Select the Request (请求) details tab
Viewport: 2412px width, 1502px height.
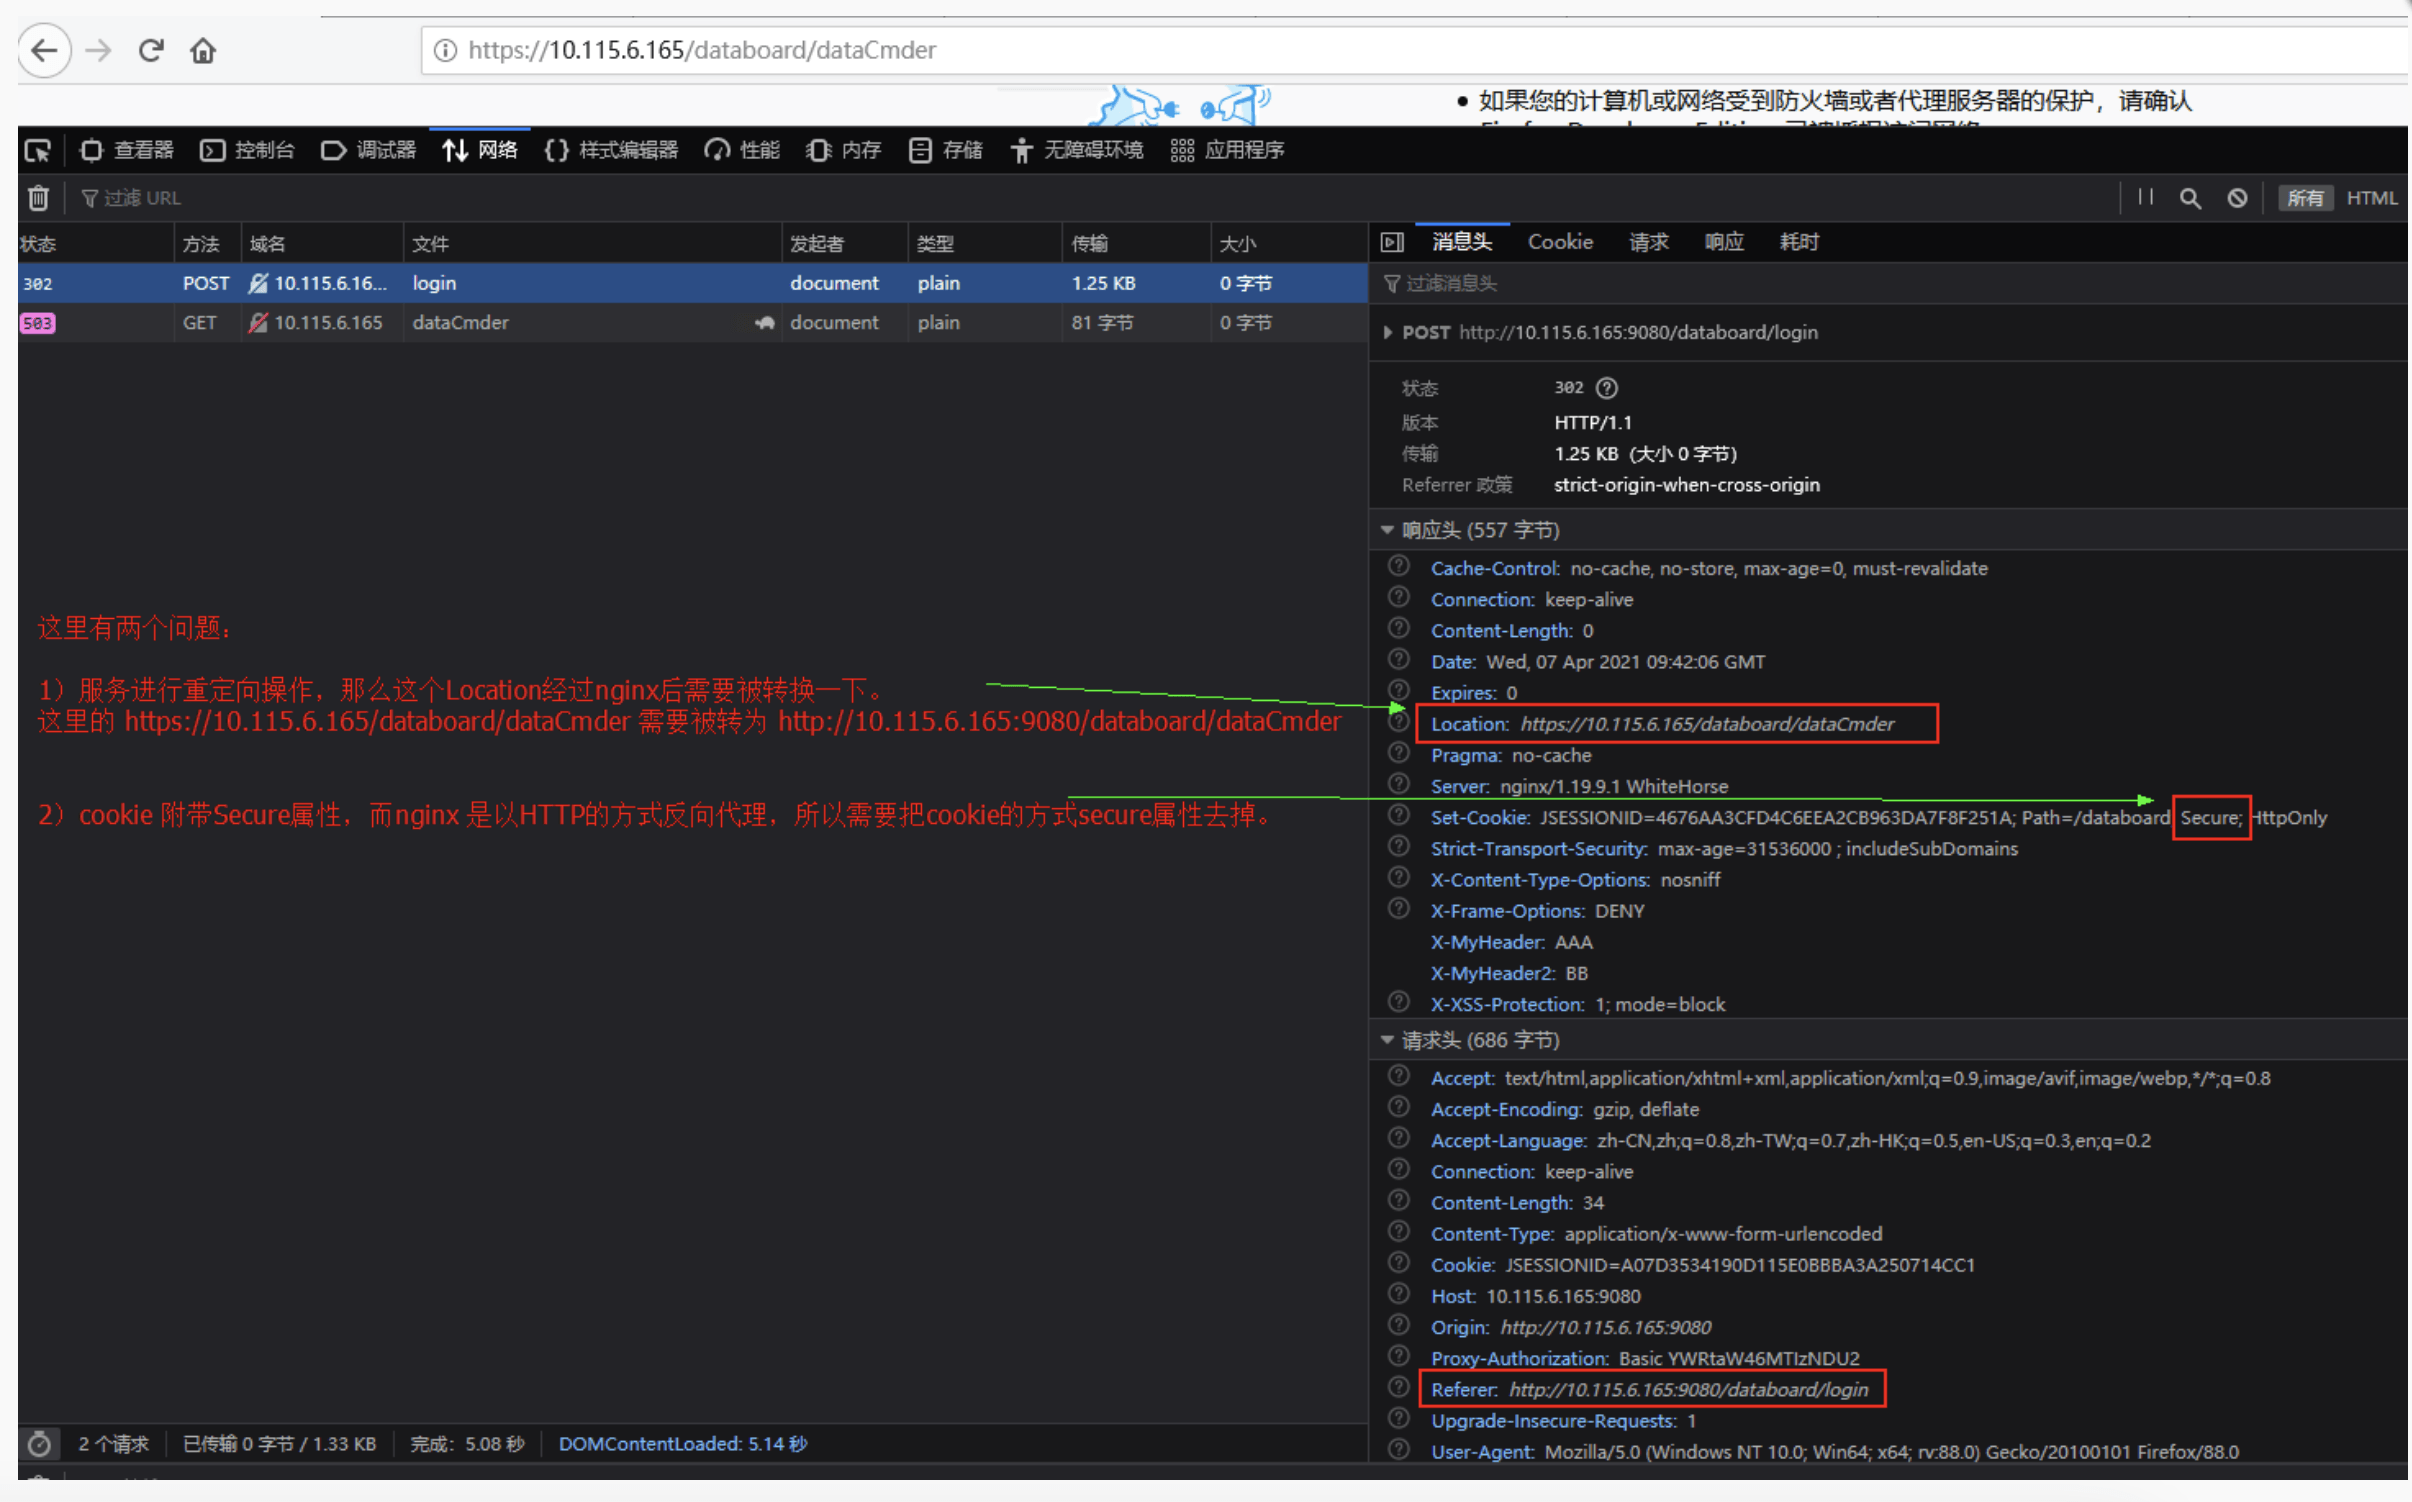1649,242
